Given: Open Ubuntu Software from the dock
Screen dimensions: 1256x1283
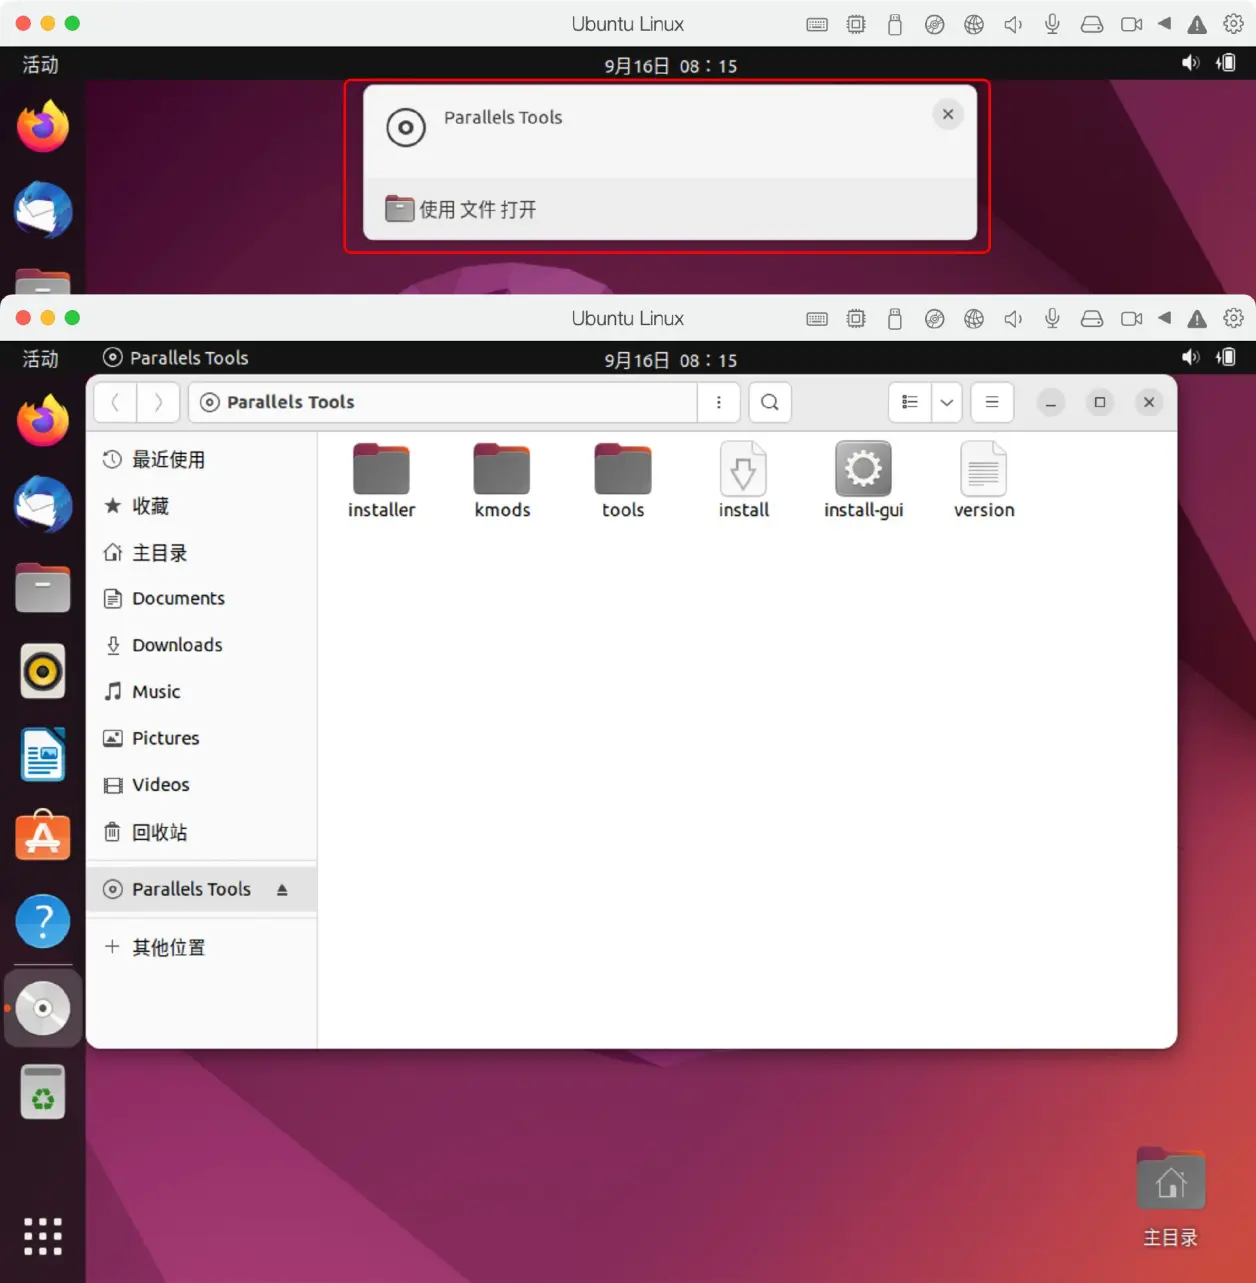Looking at the screenshot, I should click(43, 837).
